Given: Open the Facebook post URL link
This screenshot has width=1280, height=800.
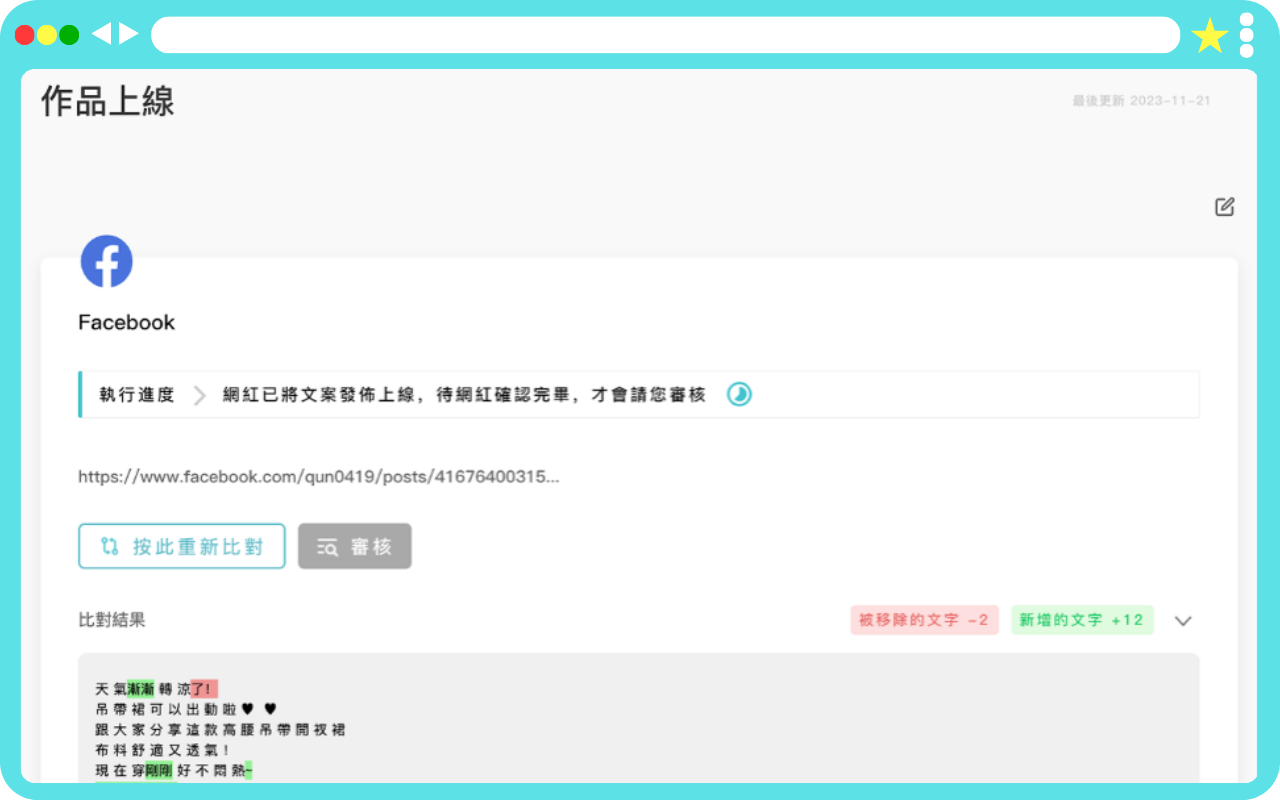Looking at the screenshot, I should click(x=319, y=476).
